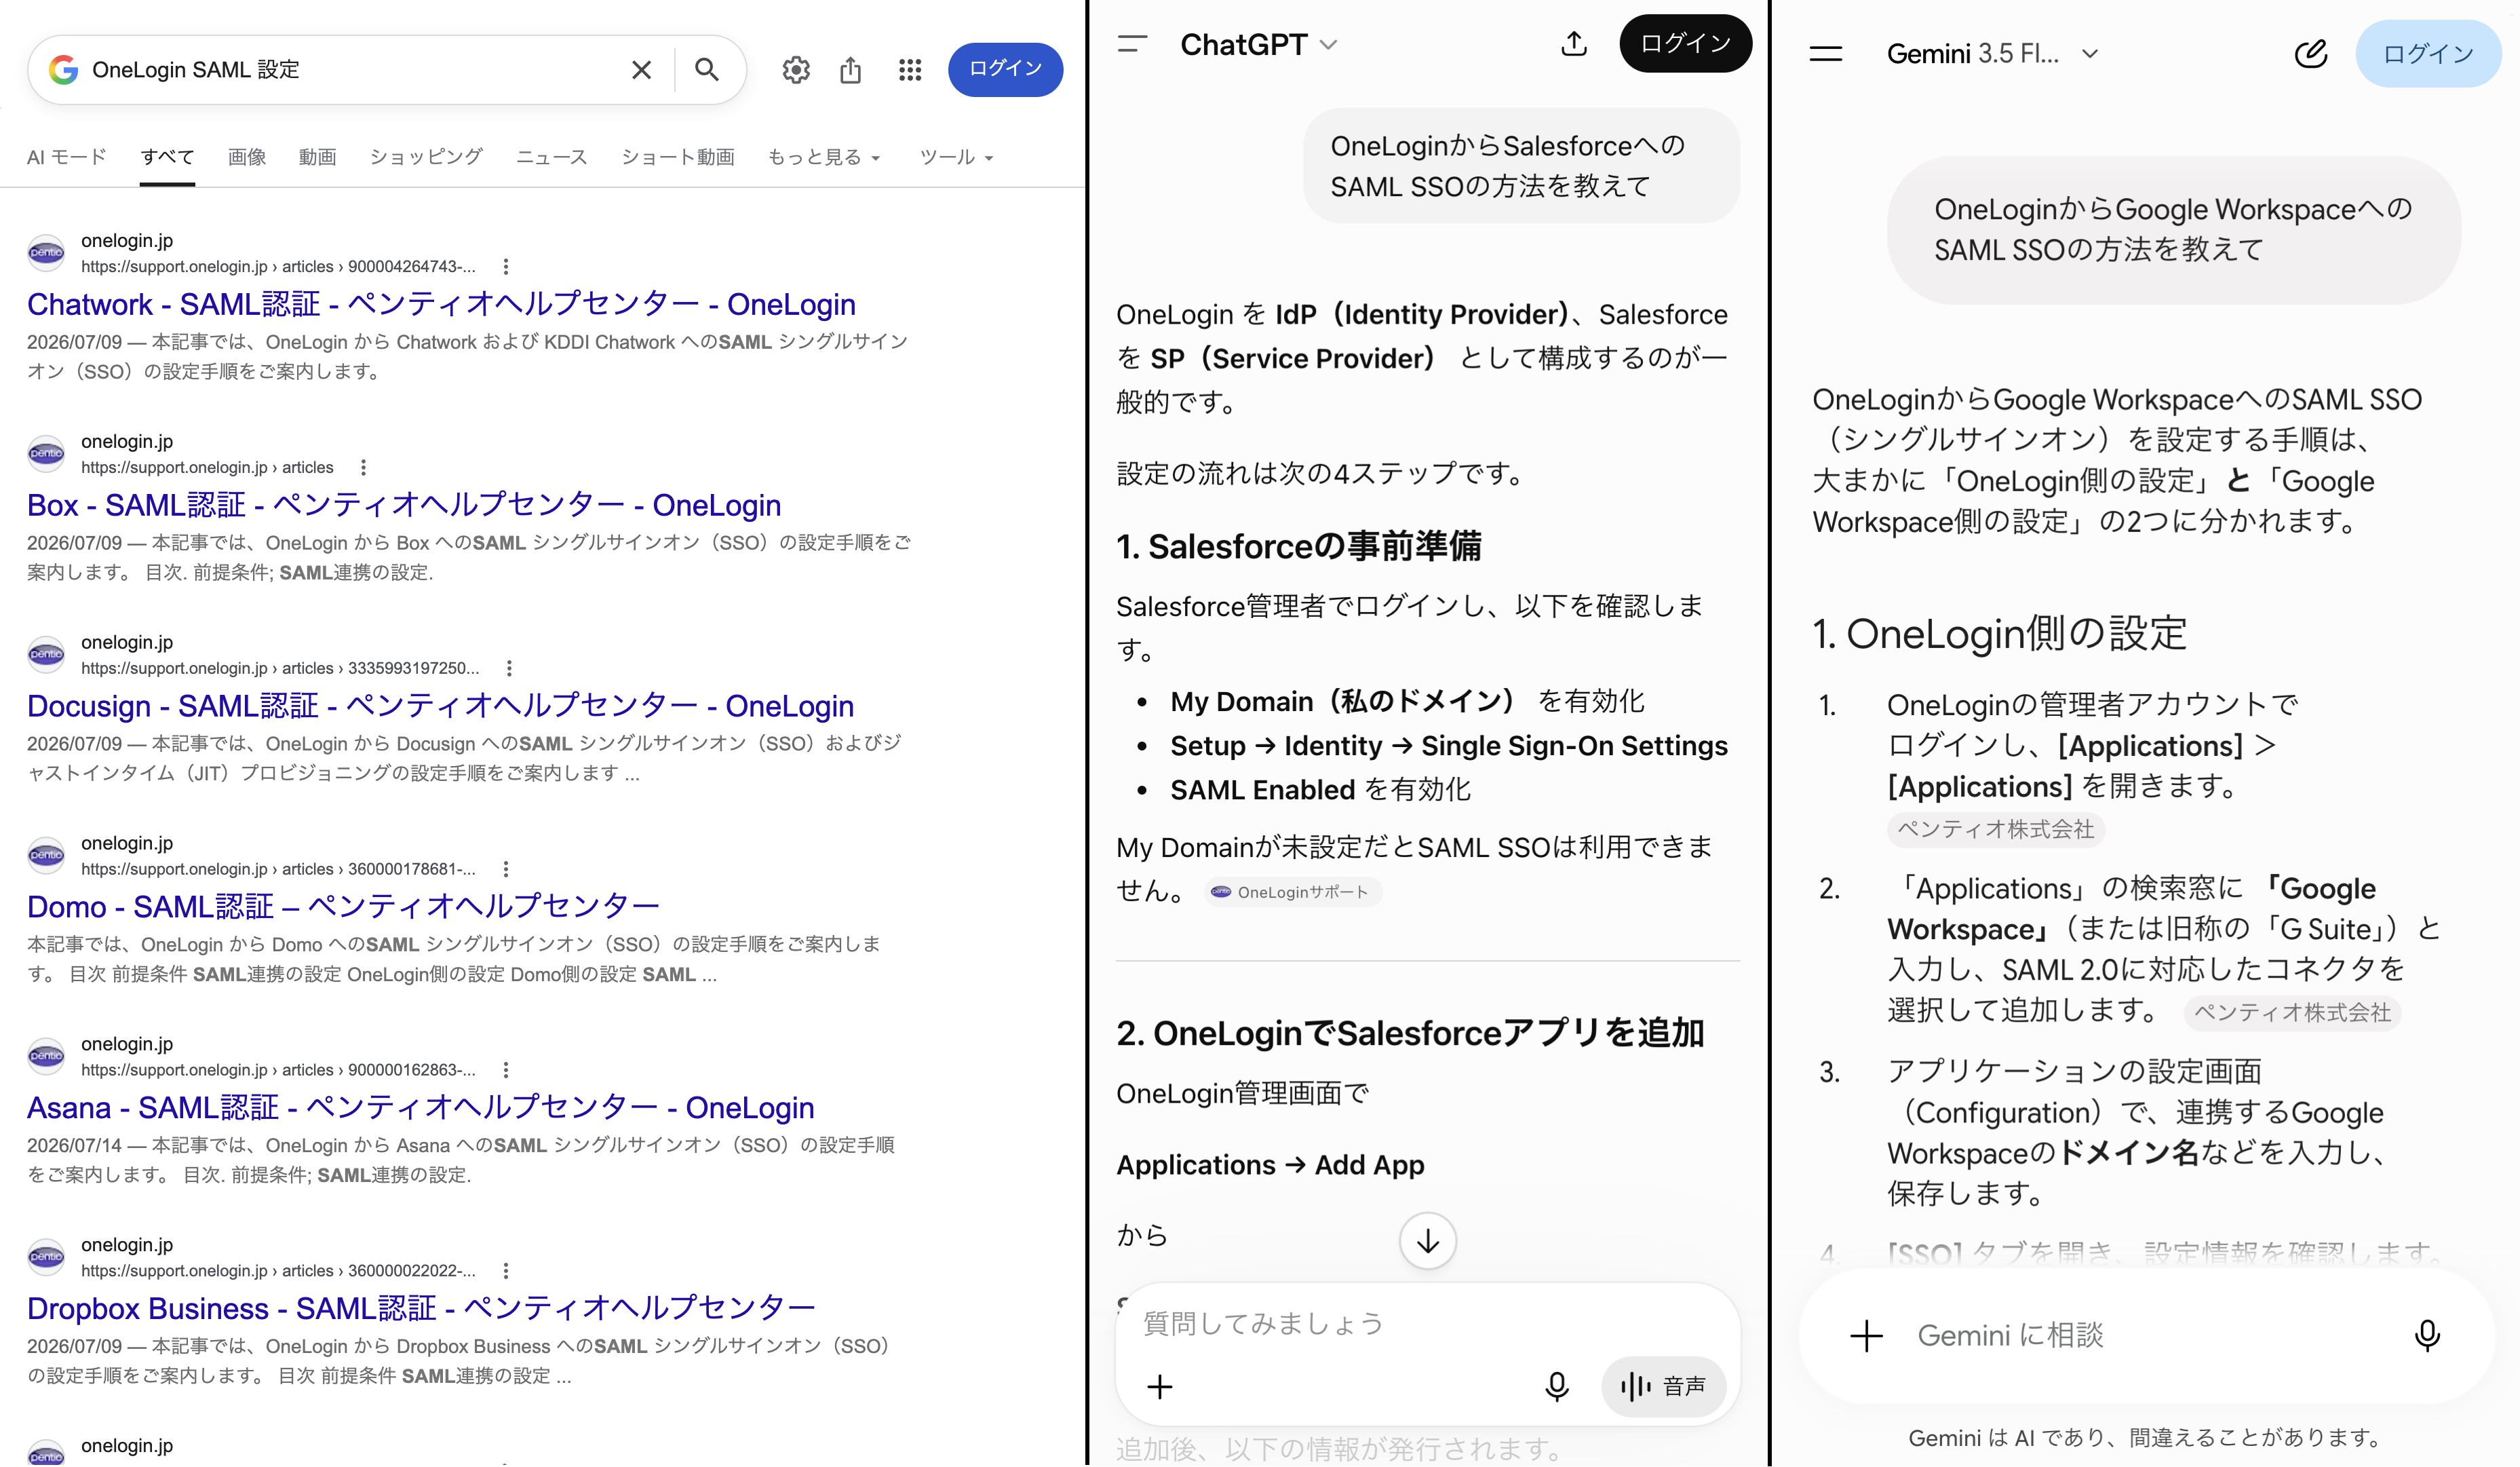Click the ChatGPT share upload icon
2520x1467 pixels.
tap(1574, 43)
